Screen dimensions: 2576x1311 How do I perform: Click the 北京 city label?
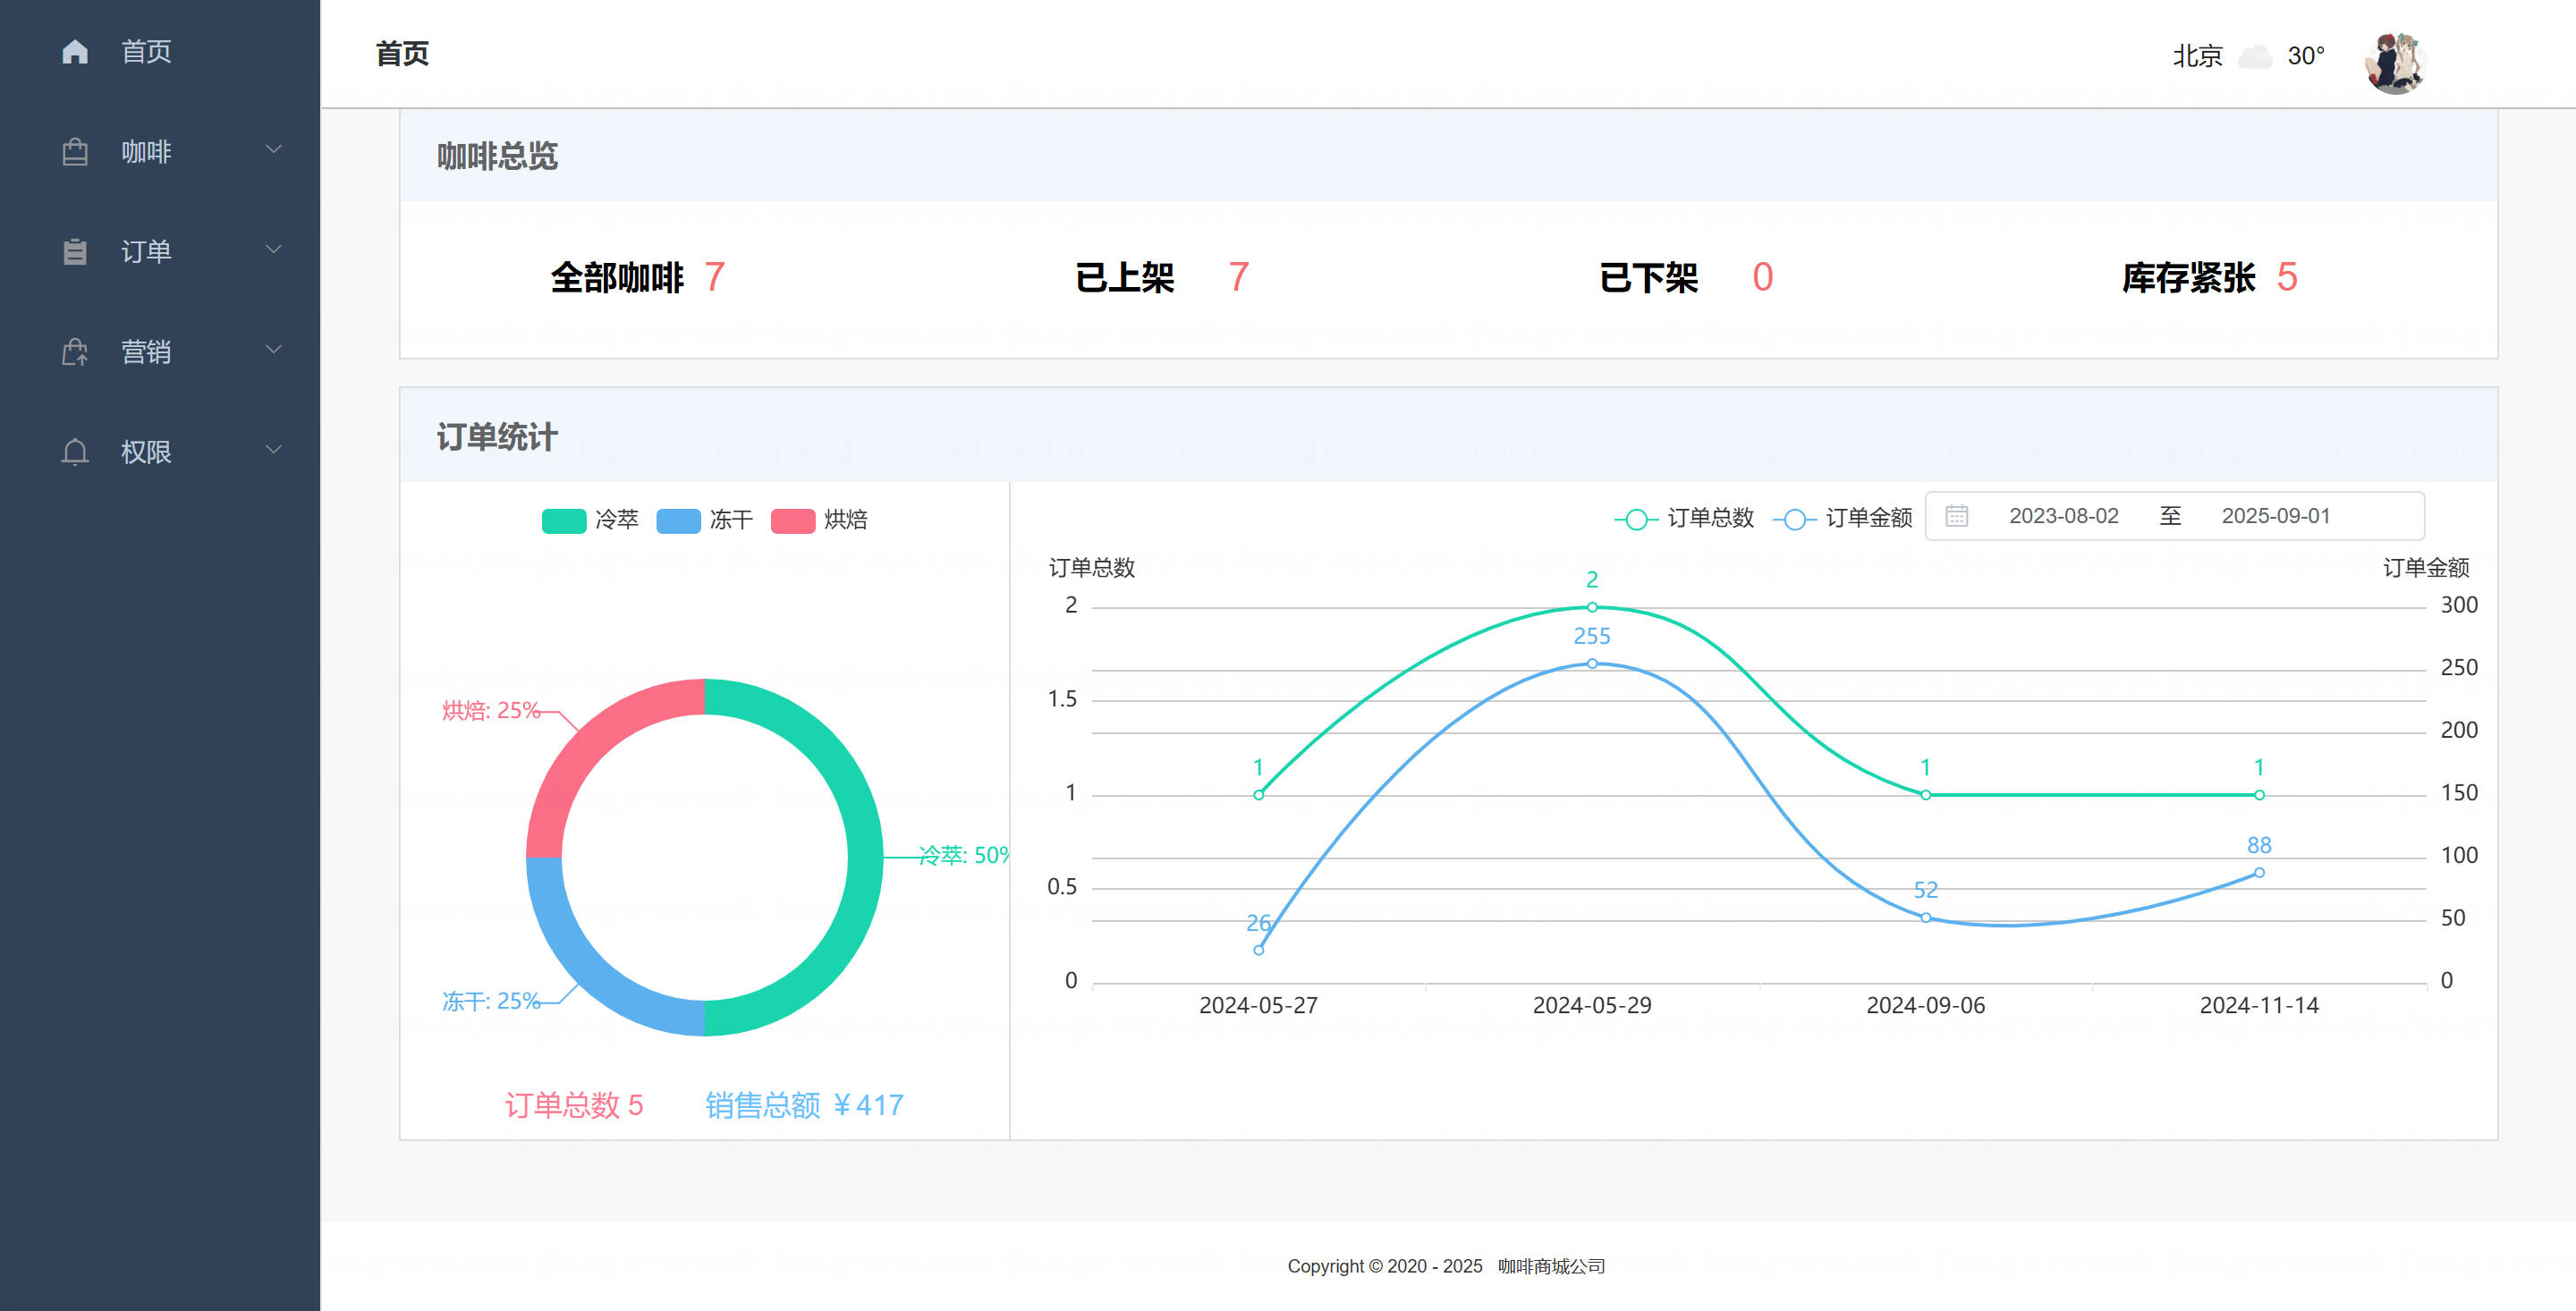click(2197, 56)
